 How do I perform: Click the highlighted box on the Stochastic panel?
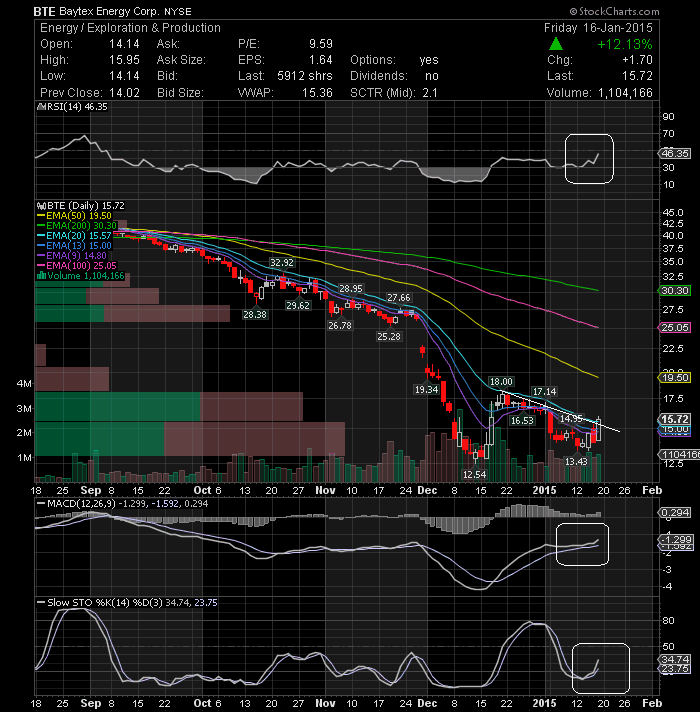[601, 667]
